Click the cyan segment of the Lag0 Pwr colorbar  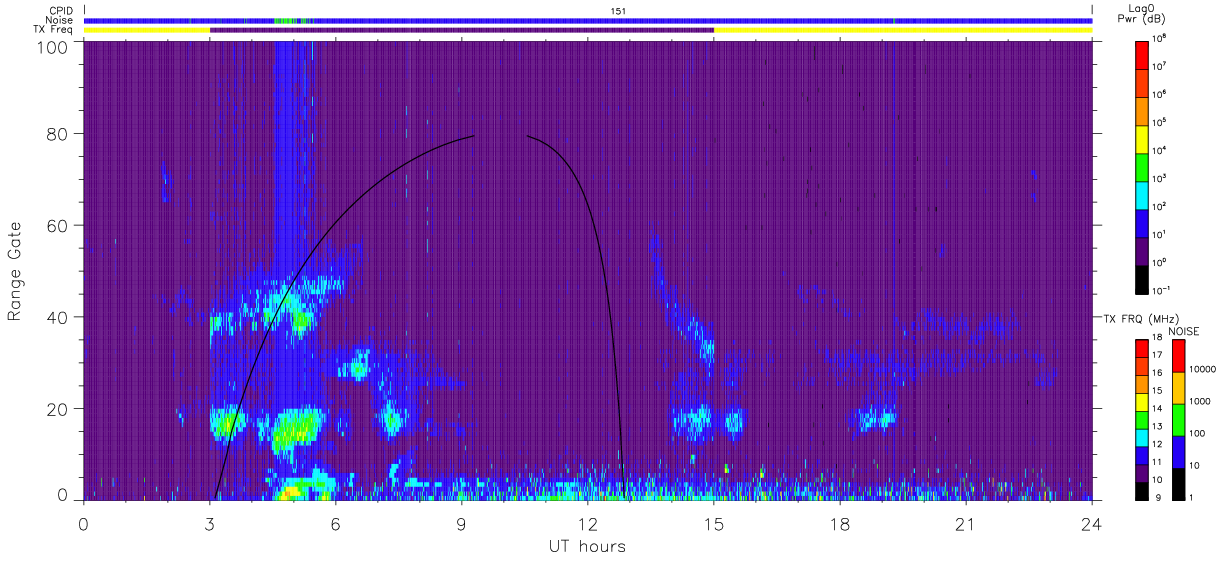[x=1142, y=195]
